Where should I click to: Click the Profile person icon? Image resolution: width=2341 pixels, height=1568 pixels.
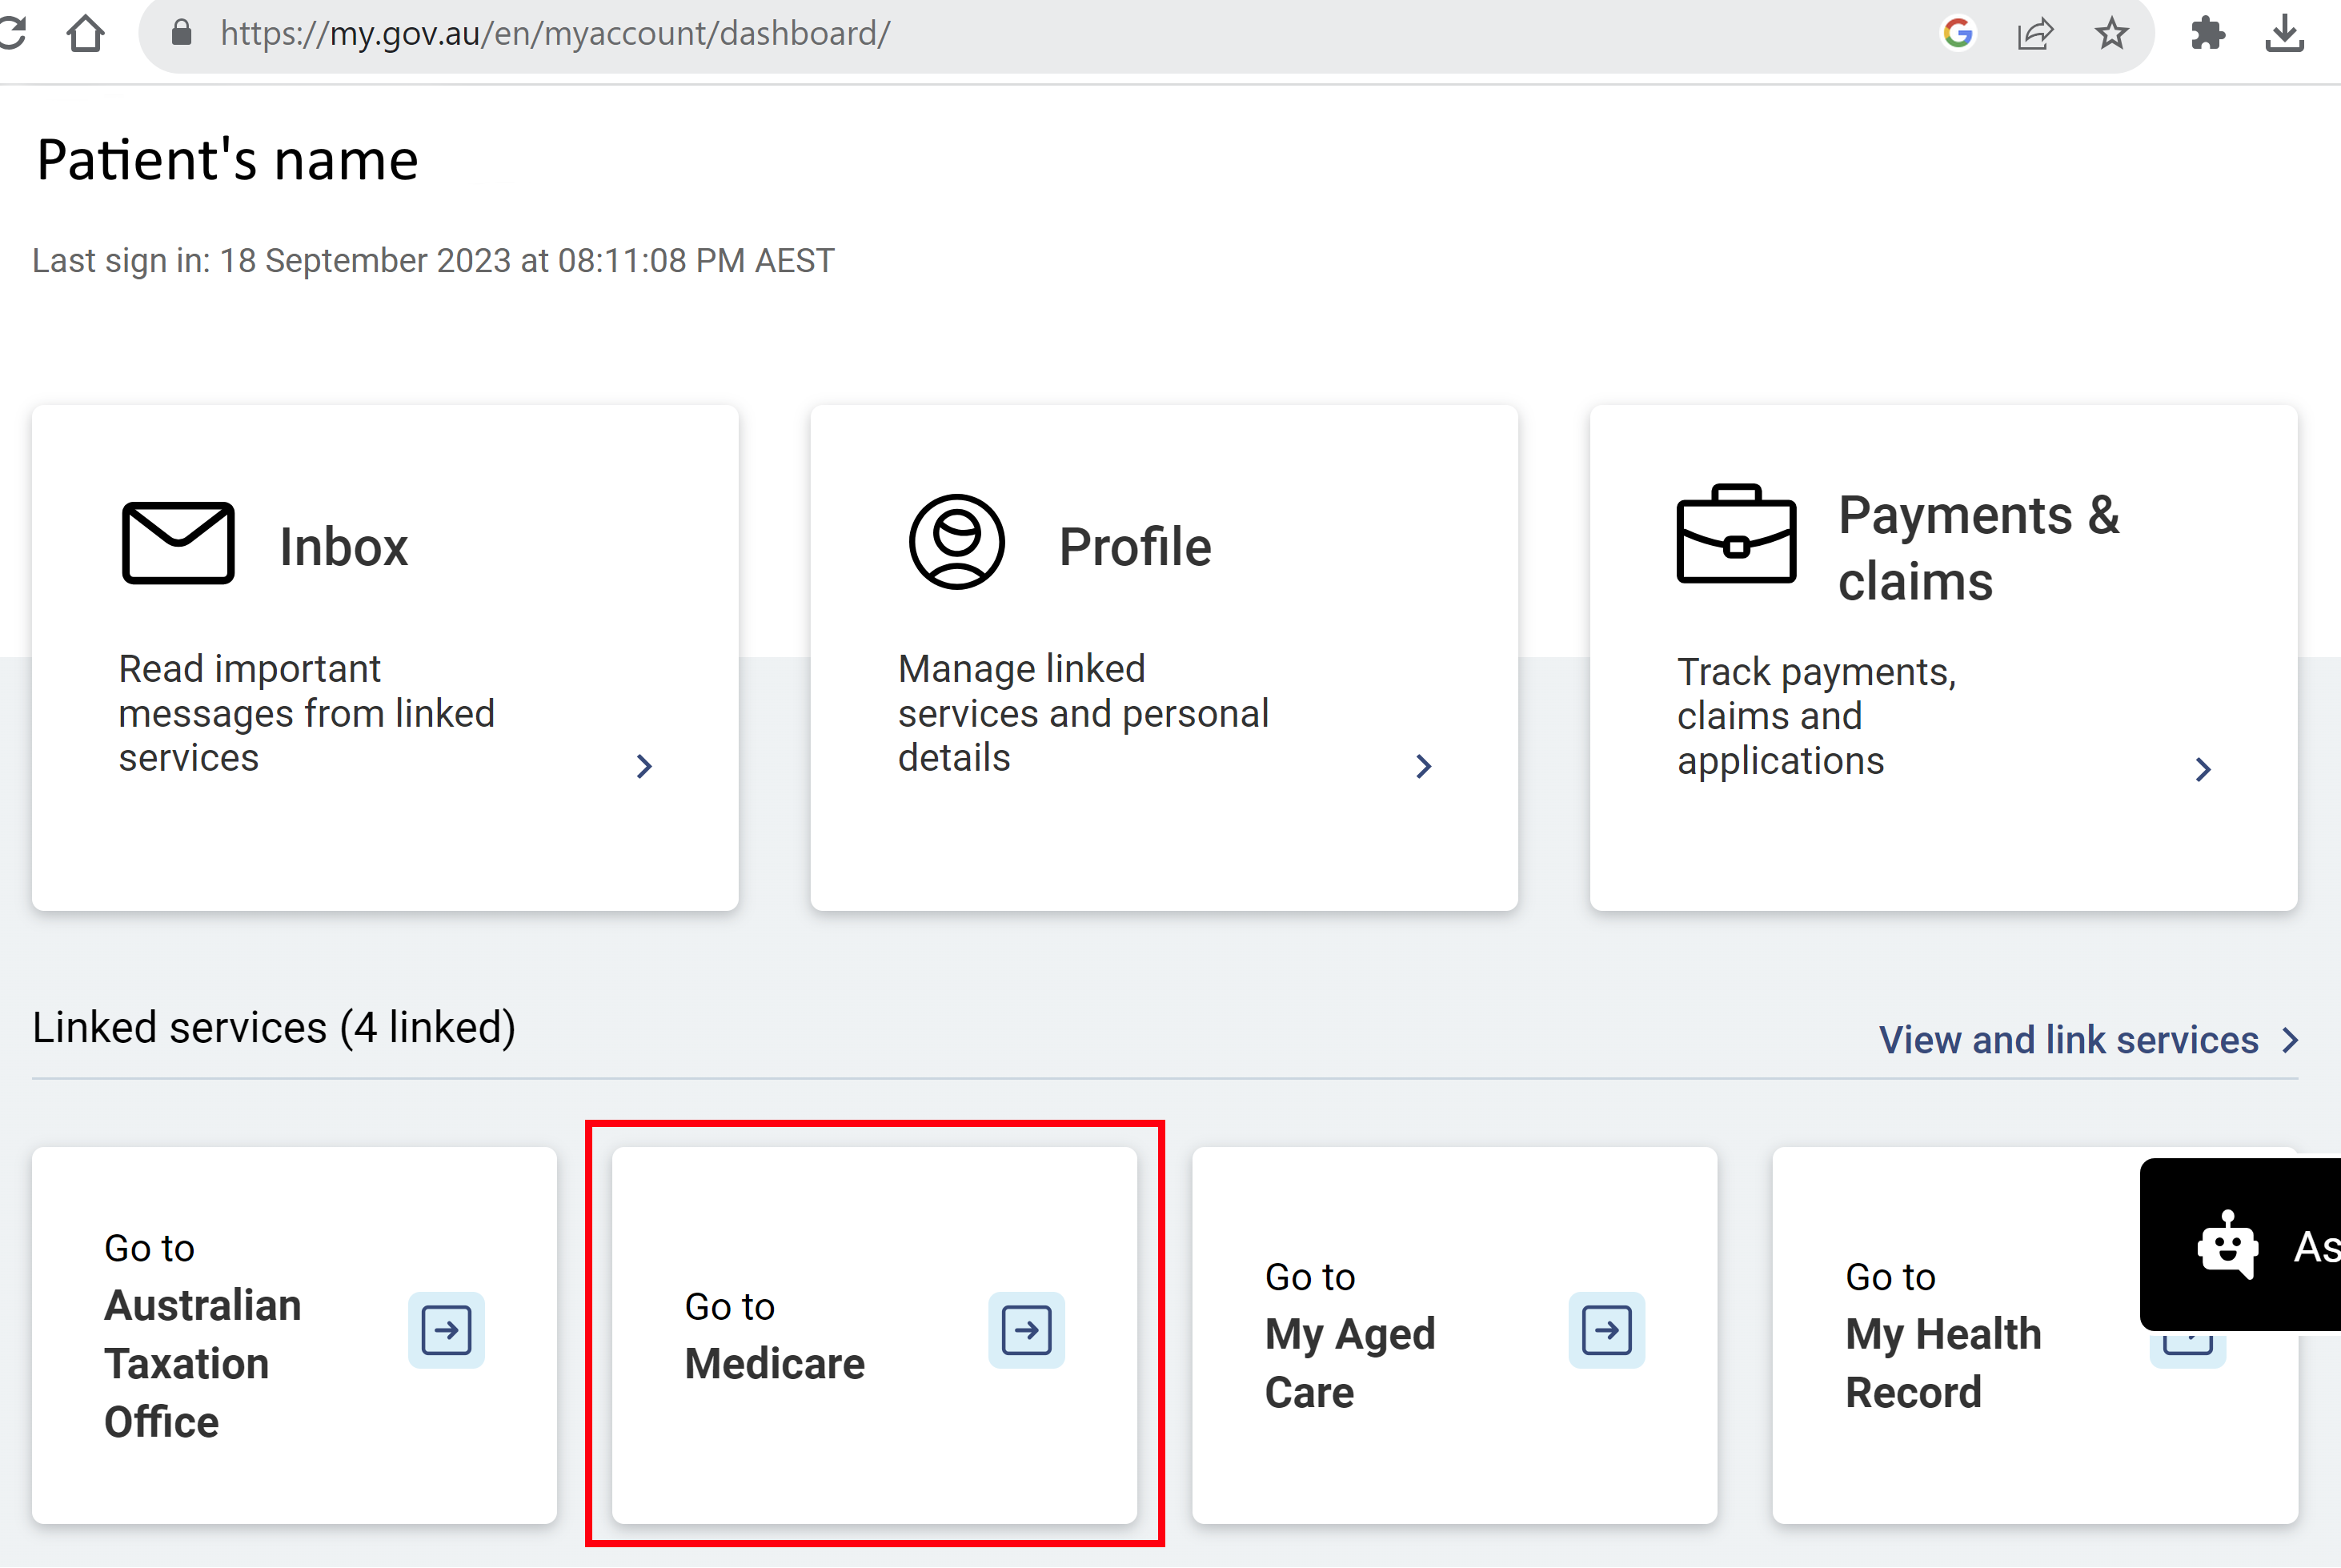[x=957, y=542]
